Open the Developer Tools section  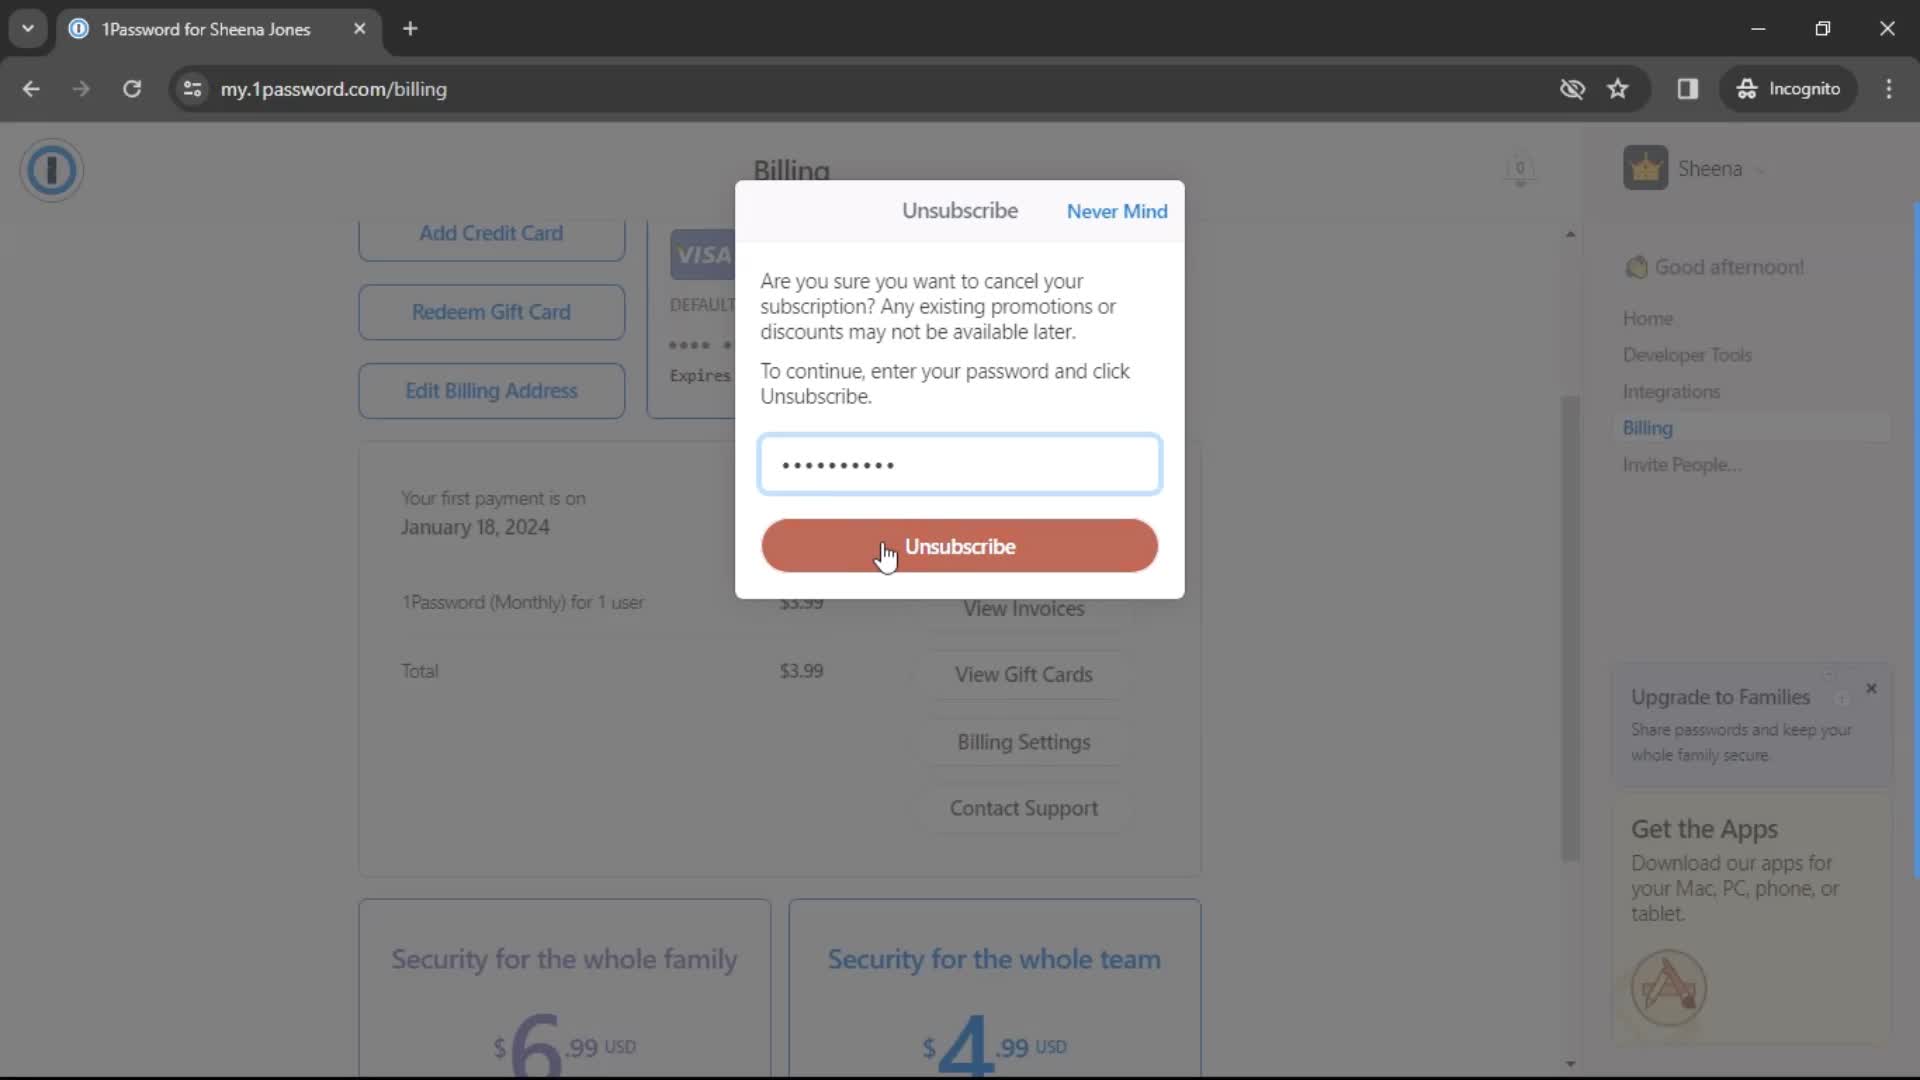coord(1689,353)
